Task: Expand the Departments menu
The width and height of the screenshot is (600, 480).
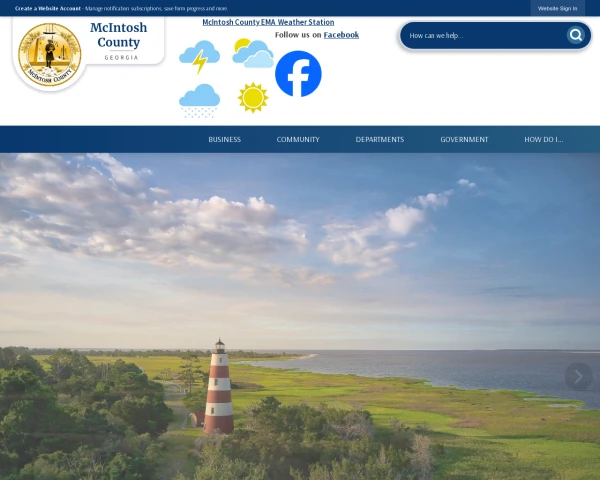Action: (380, 139)
